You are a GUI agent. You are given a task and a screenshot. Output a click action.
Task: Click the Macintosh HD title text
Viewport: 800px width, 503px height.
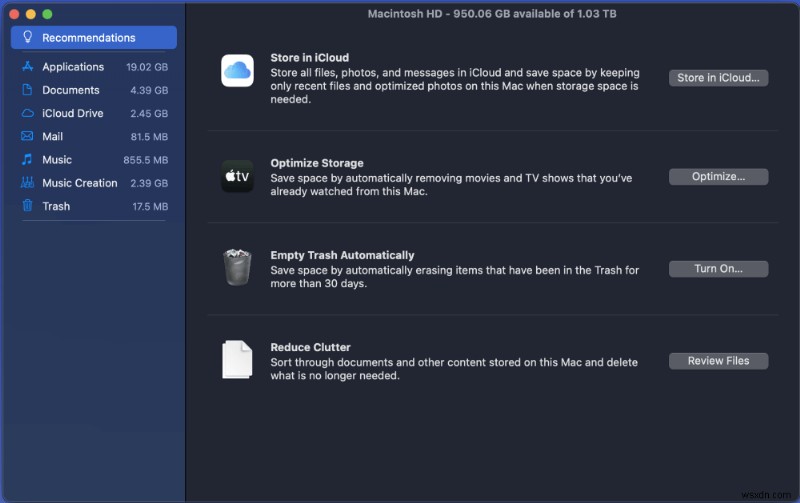click(x=492, y=14)
